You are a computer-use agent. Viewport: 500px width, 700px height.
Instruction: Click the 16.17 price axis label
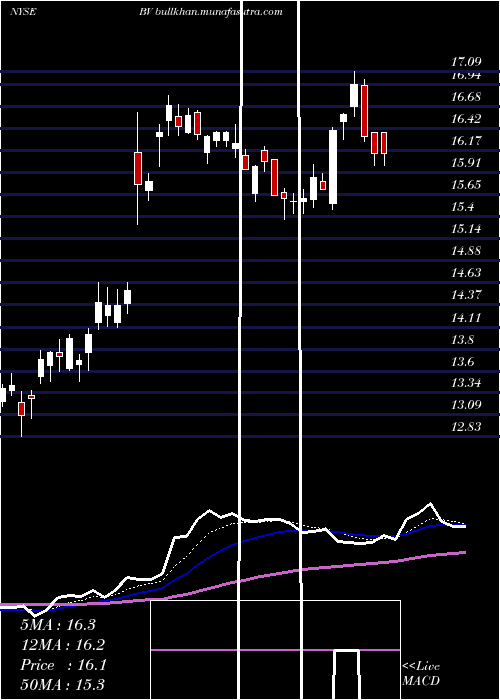(466, 141)
